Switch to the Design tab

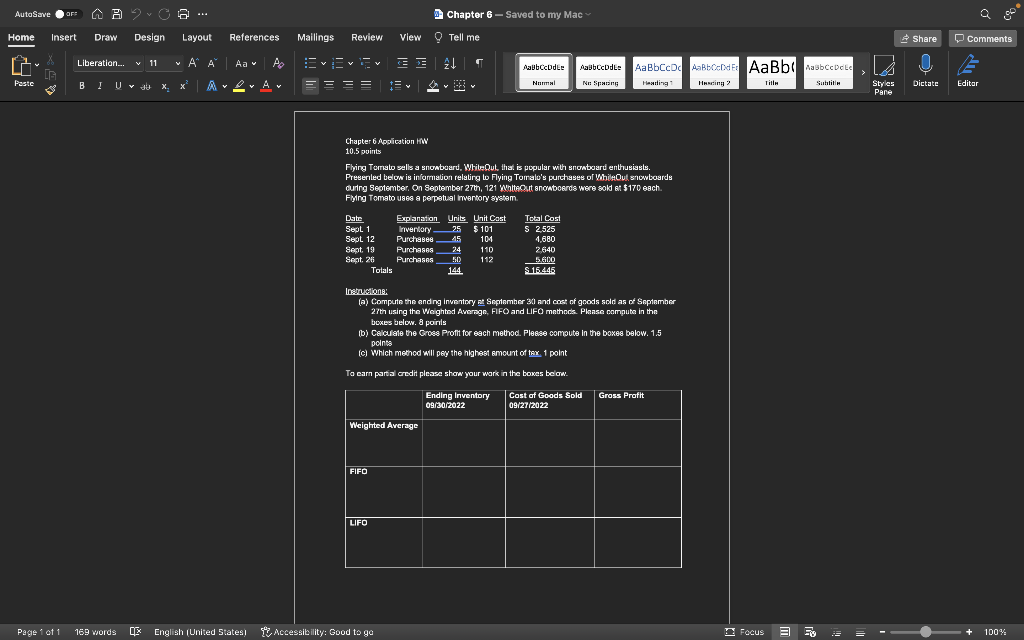pyautogui.click(x=150, y=37)
